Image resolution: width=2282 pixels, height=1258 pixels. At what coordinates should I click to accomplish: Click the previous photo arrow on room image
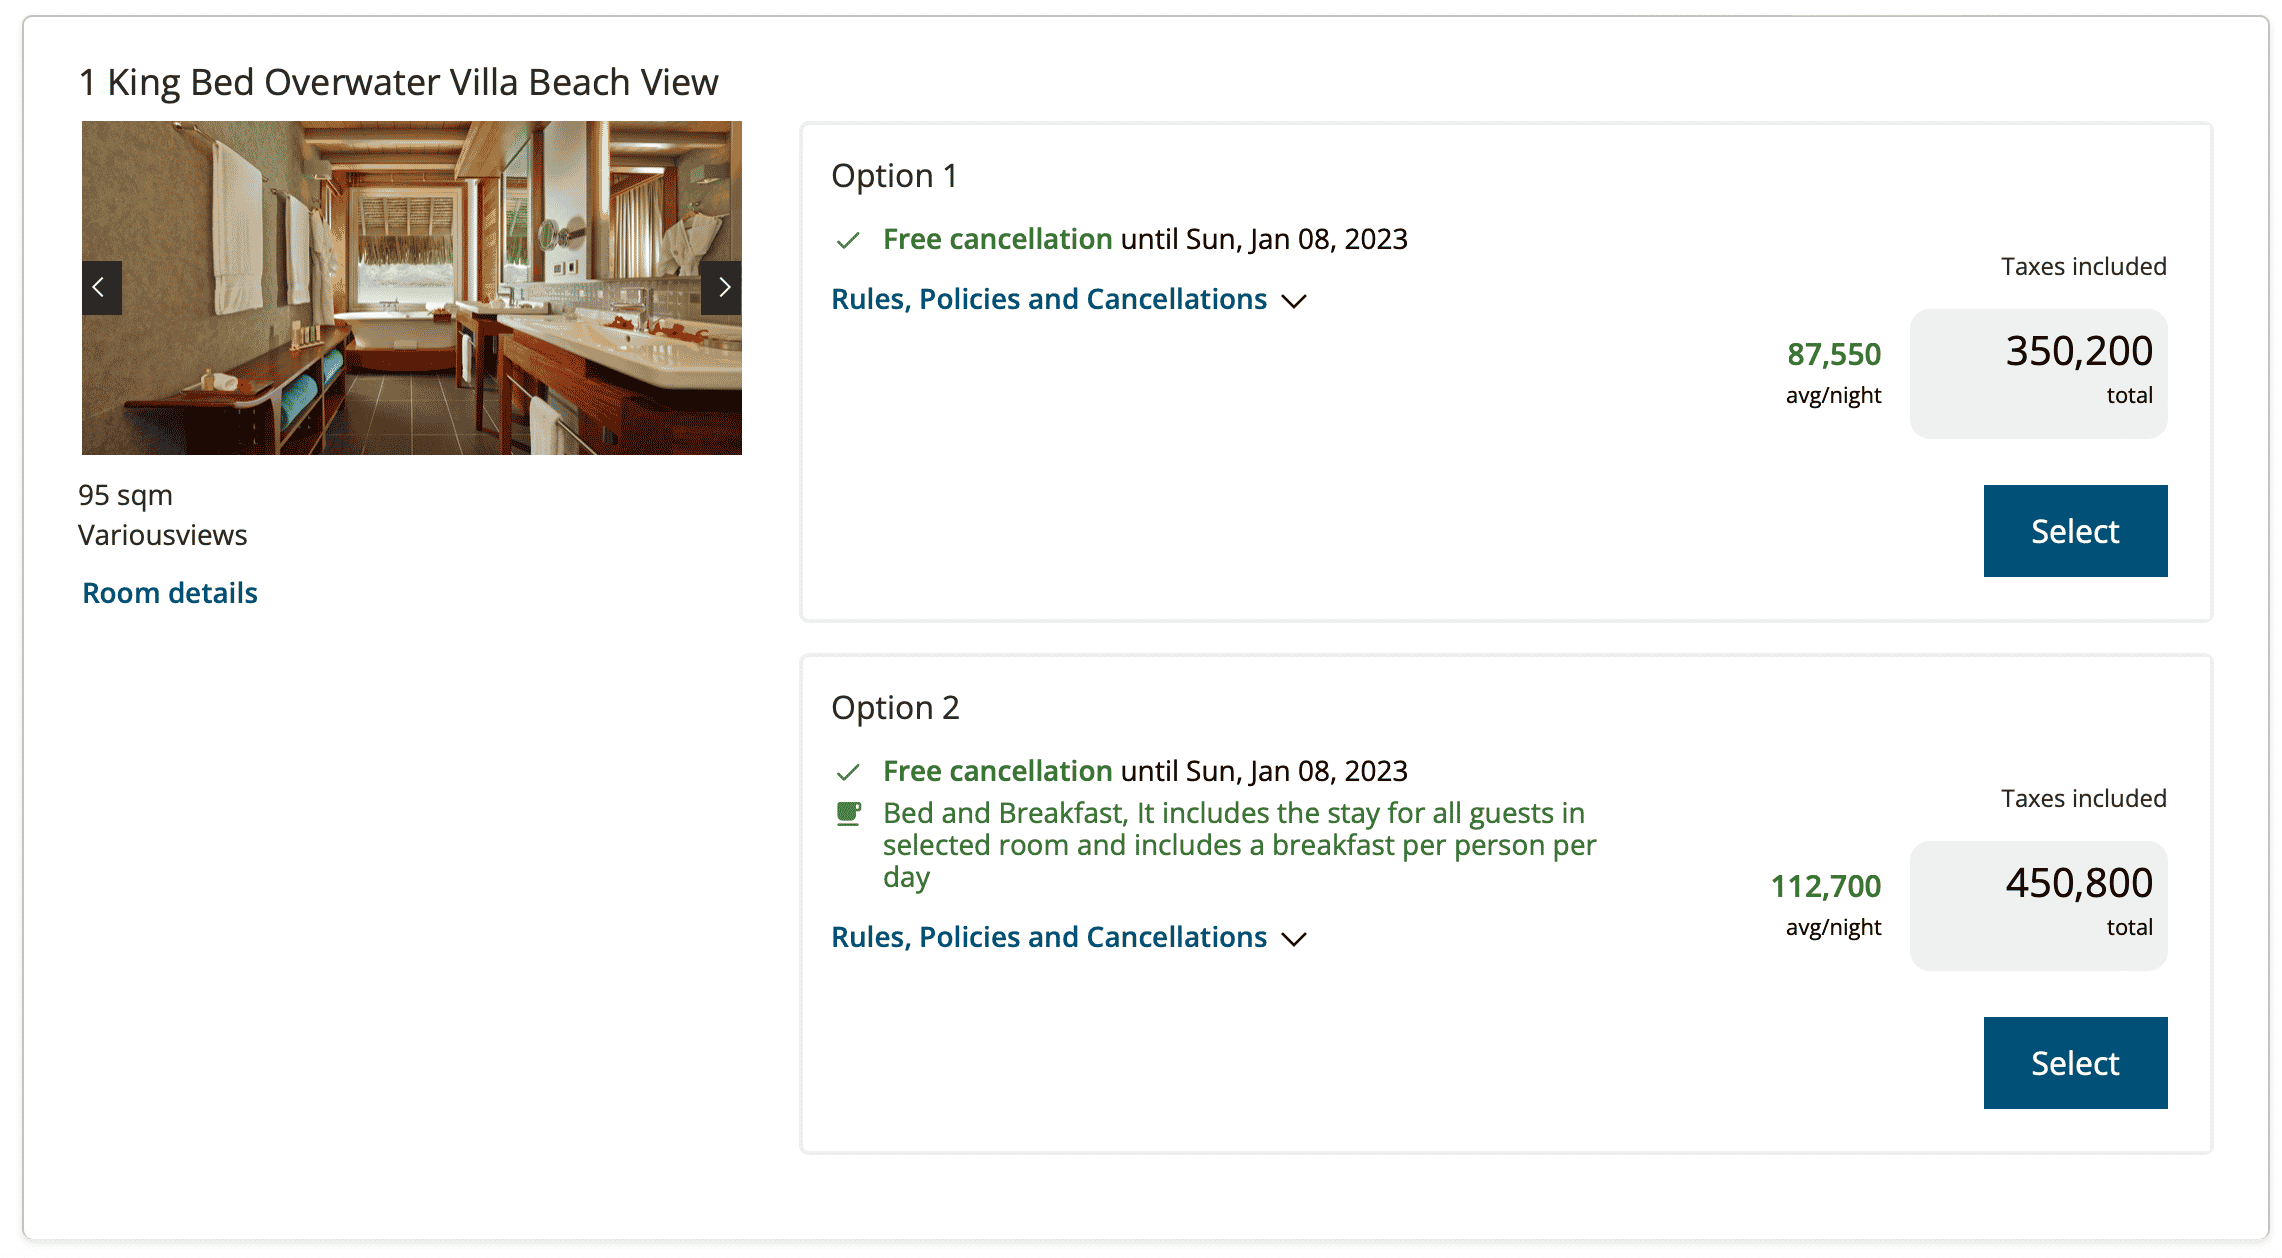click(x=101, y=288)
